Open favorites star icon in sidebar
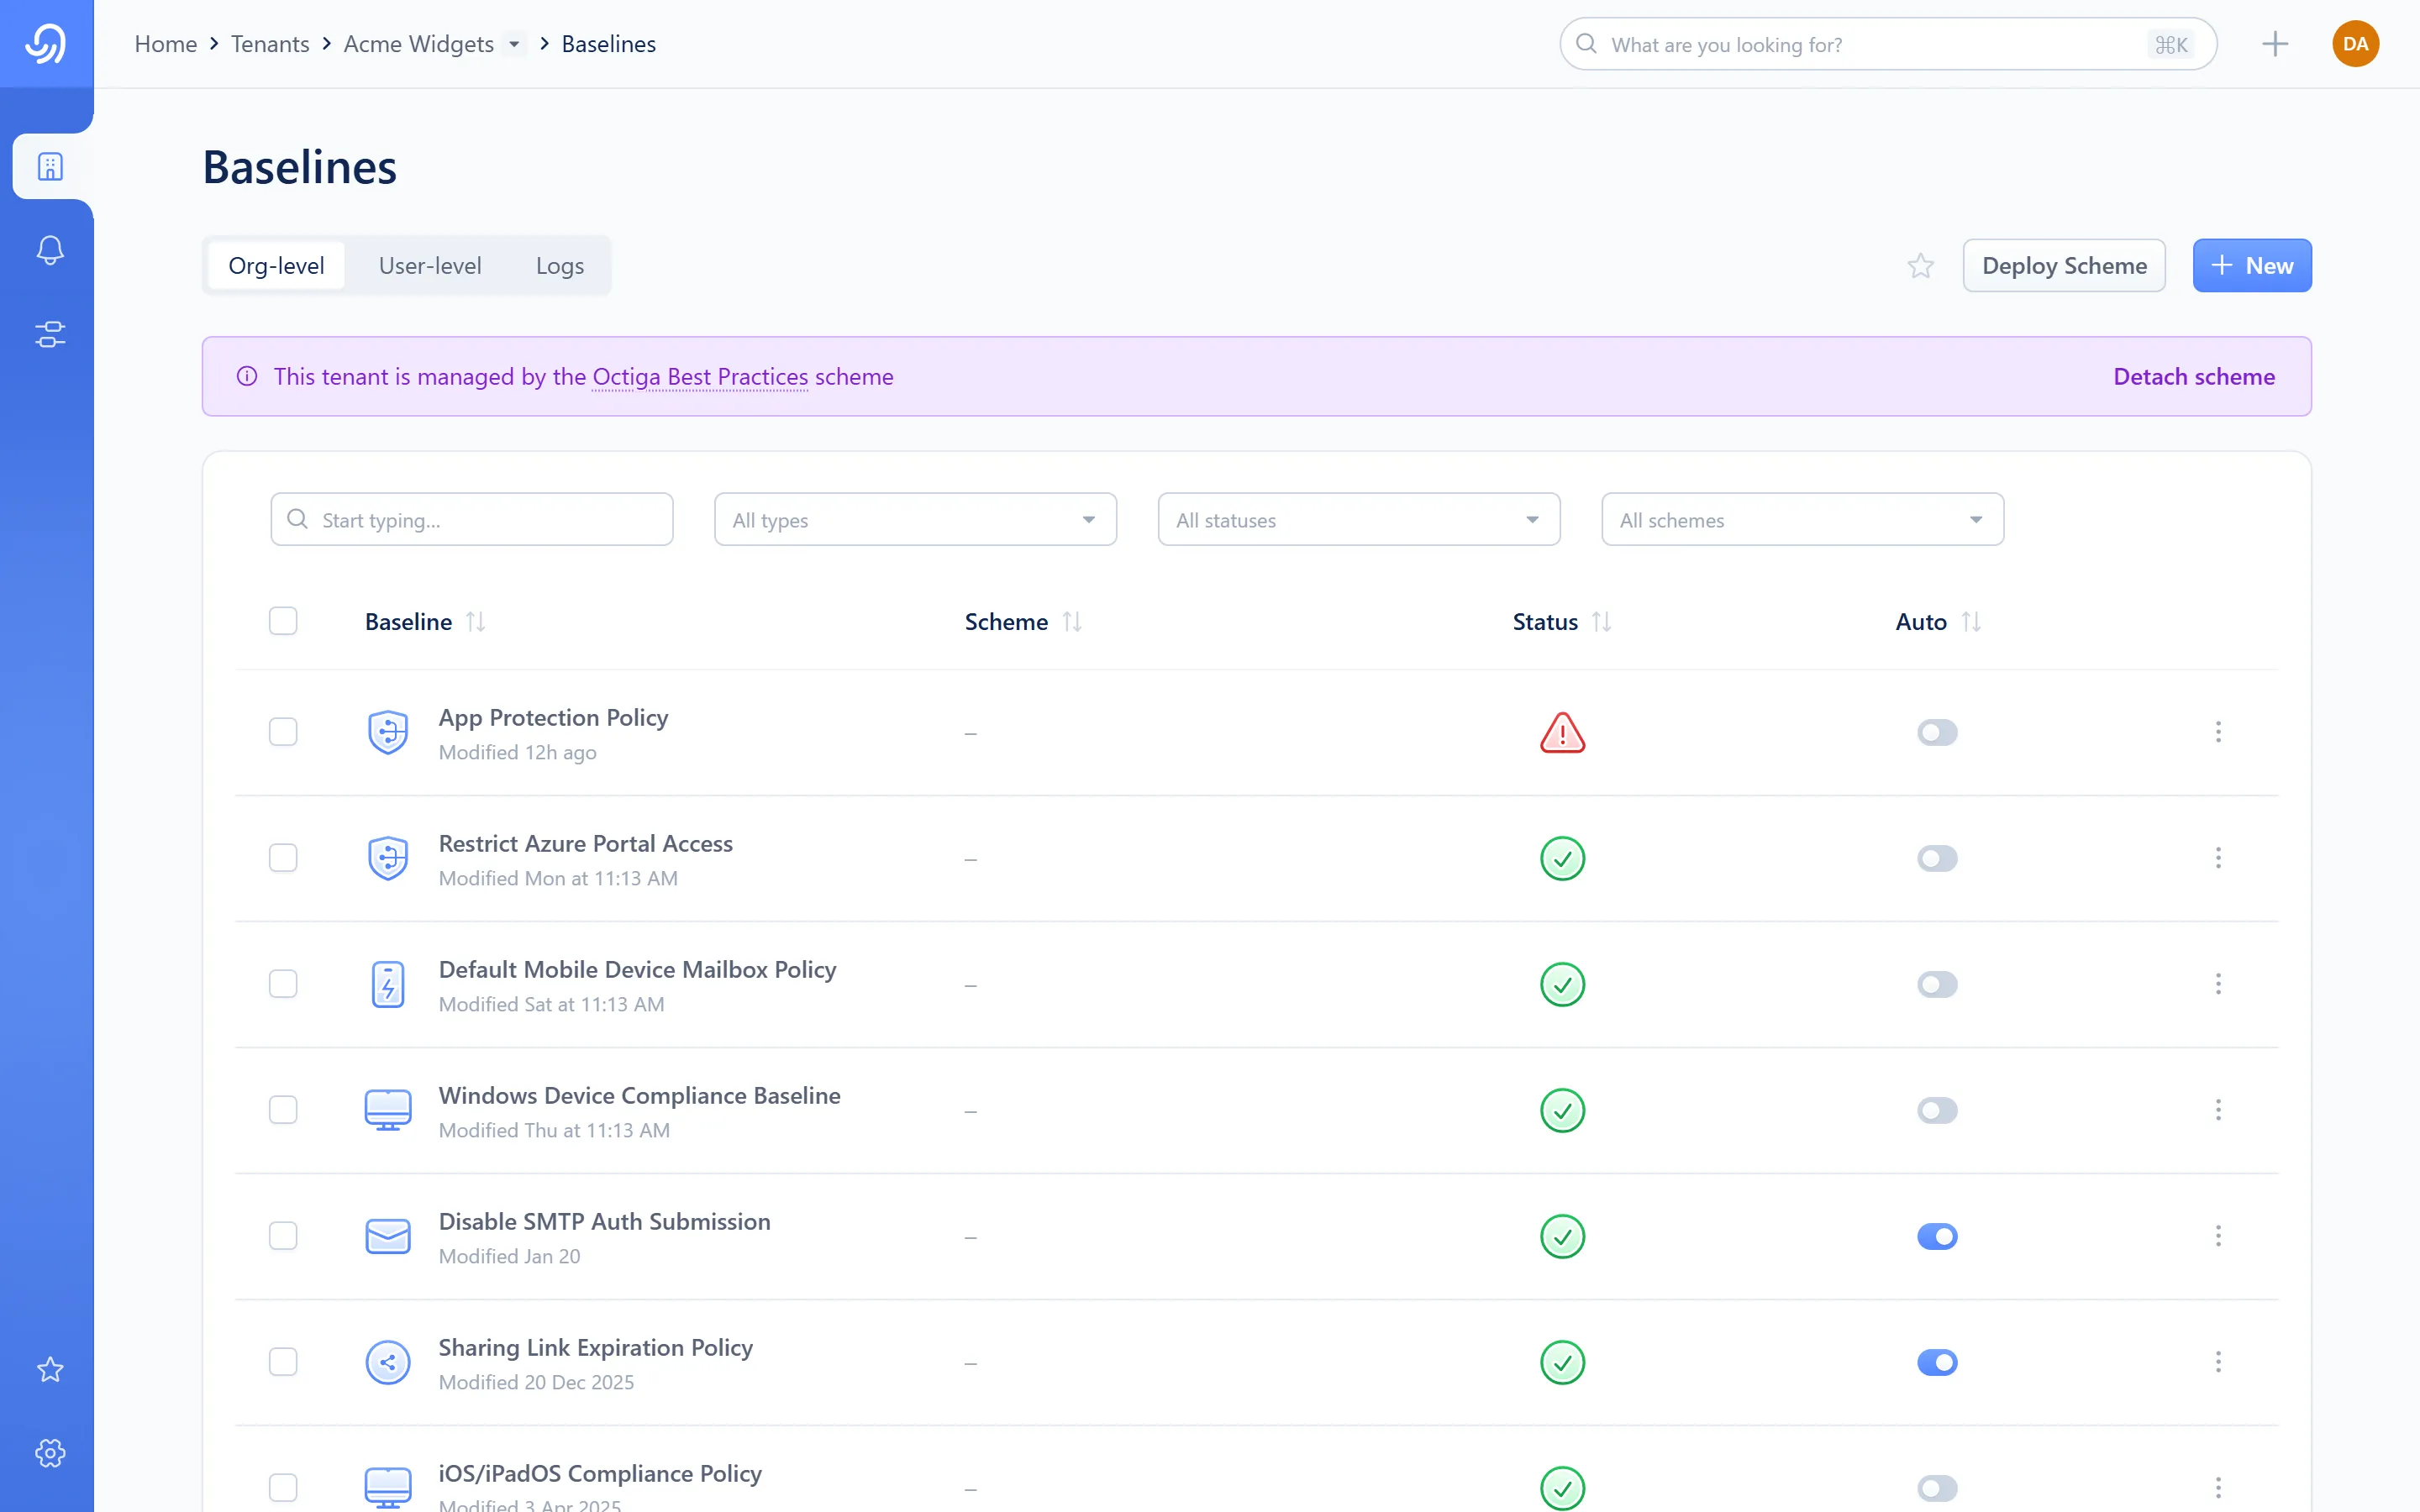 tap(50, 1369)
